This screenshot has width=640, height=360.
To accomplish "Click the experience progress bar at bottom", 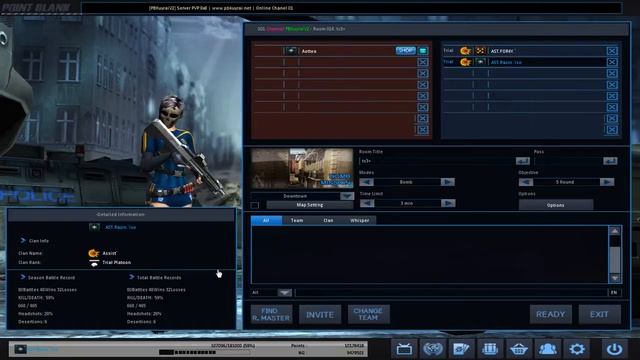I will coord(204,352).
